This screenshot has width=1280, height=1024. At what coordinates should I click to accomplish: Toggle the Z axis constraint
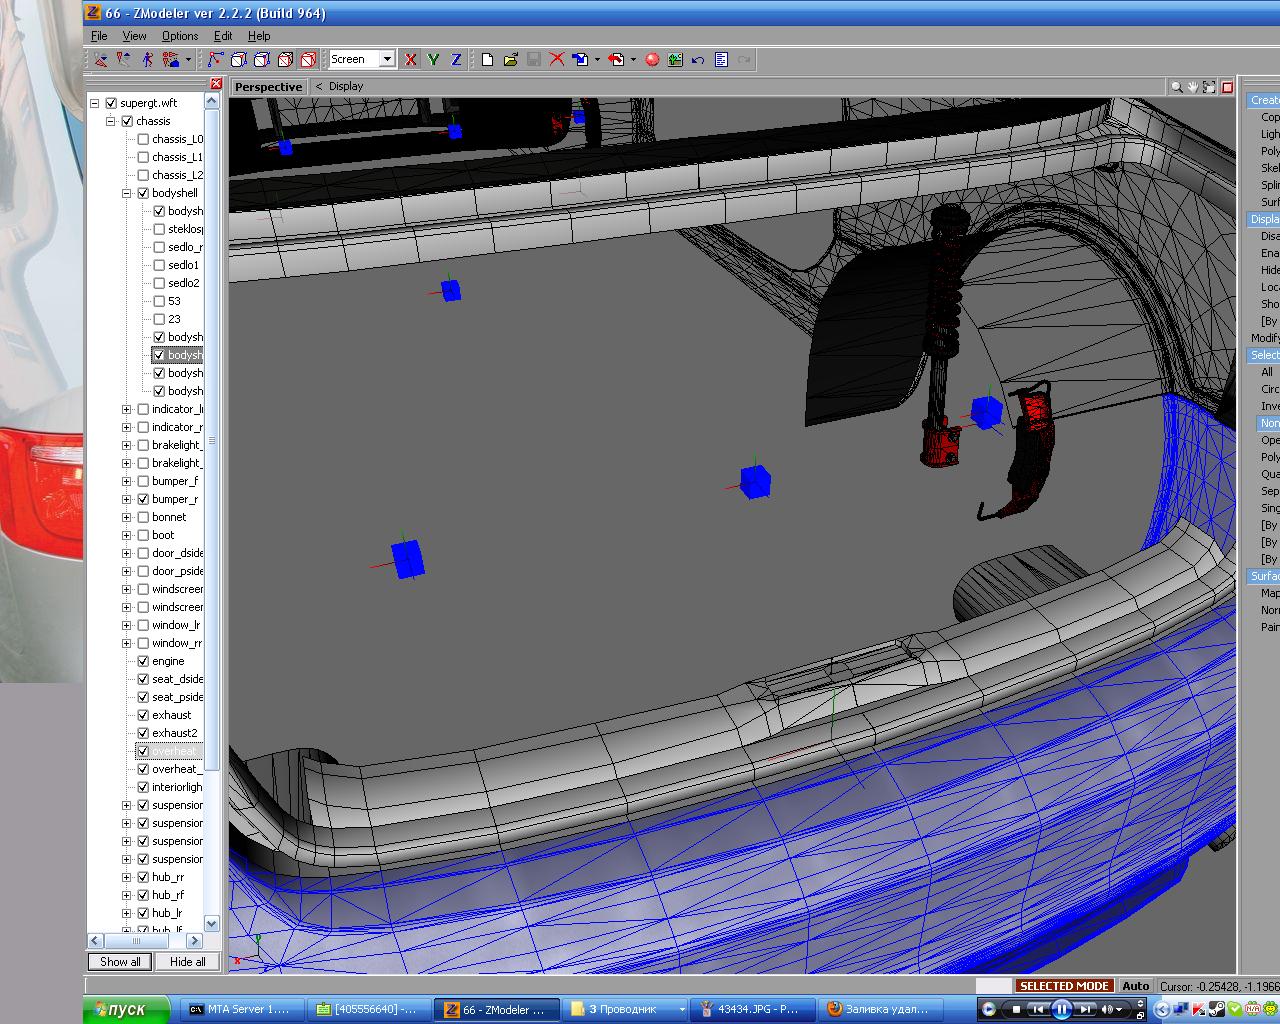click(456, 60)
